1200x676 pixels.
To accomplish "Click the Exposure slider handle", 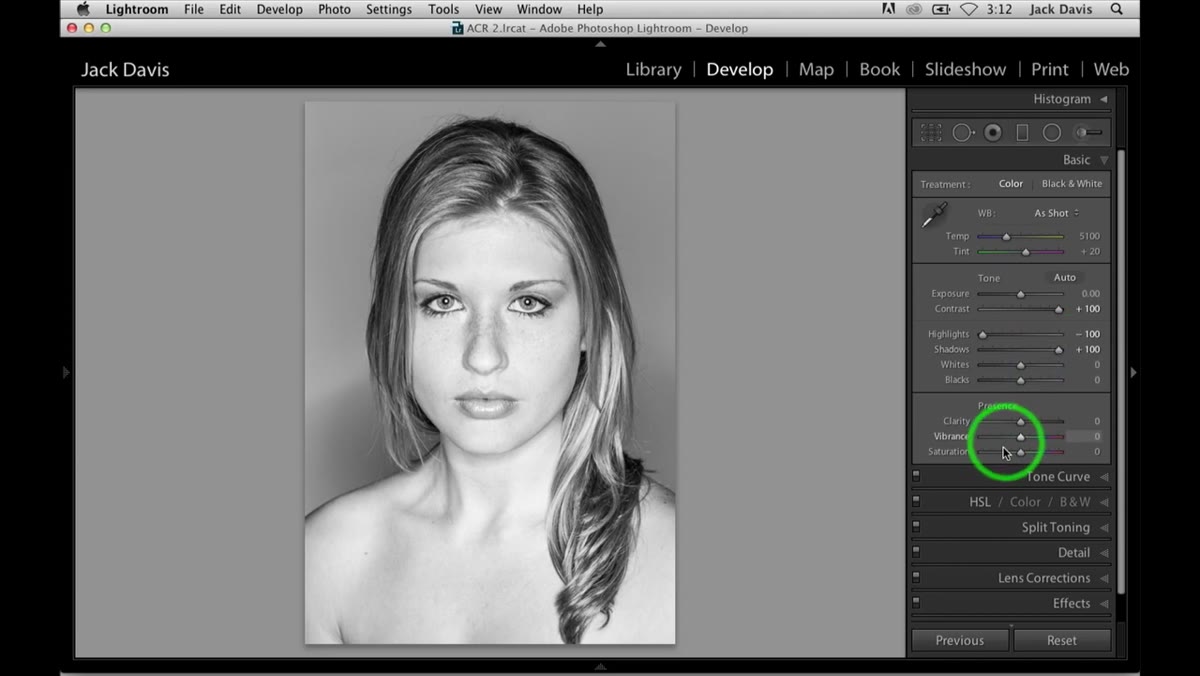I will [x=1021, y=294].
